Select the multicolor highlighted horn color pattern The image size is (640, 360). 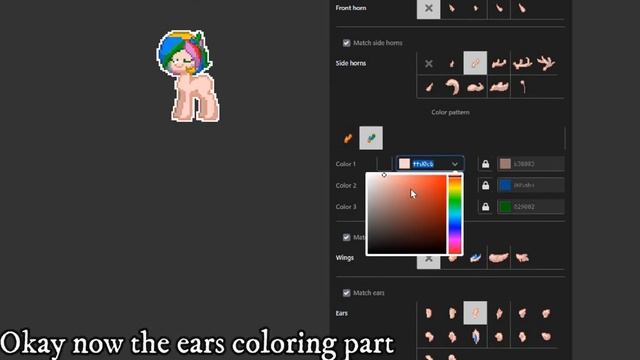tap(371, 138)
